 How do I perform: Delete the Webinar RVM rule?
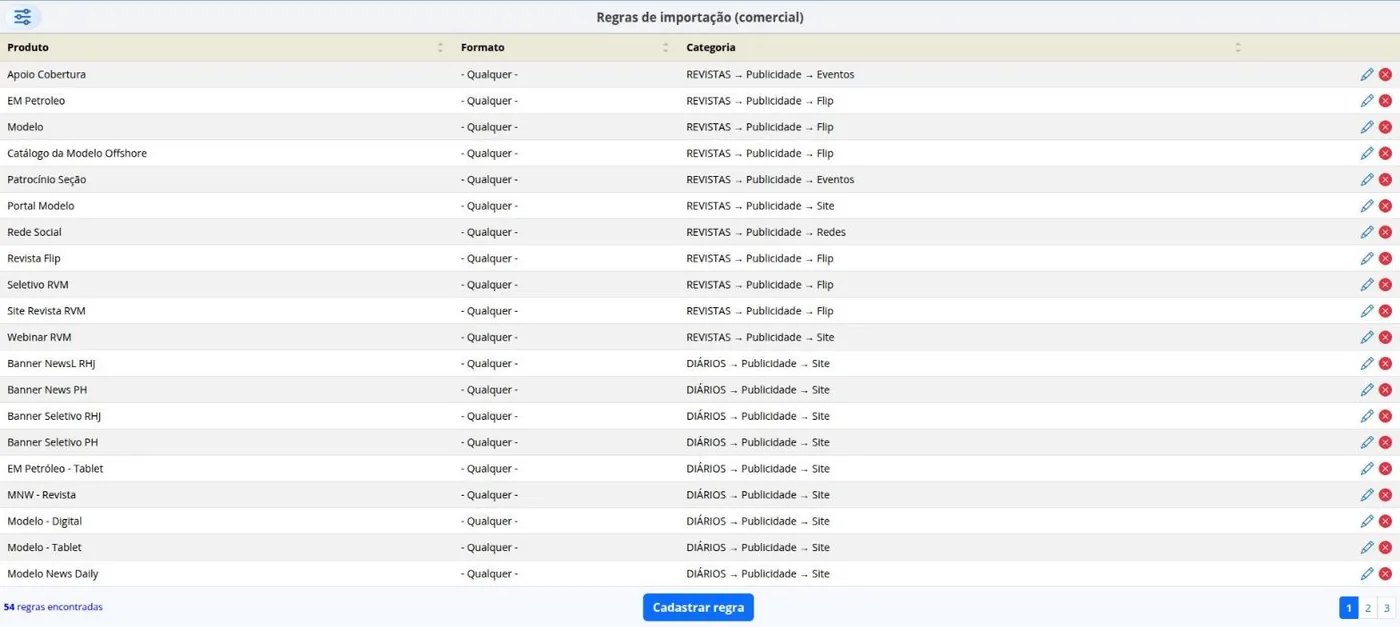click(1385, 337)
